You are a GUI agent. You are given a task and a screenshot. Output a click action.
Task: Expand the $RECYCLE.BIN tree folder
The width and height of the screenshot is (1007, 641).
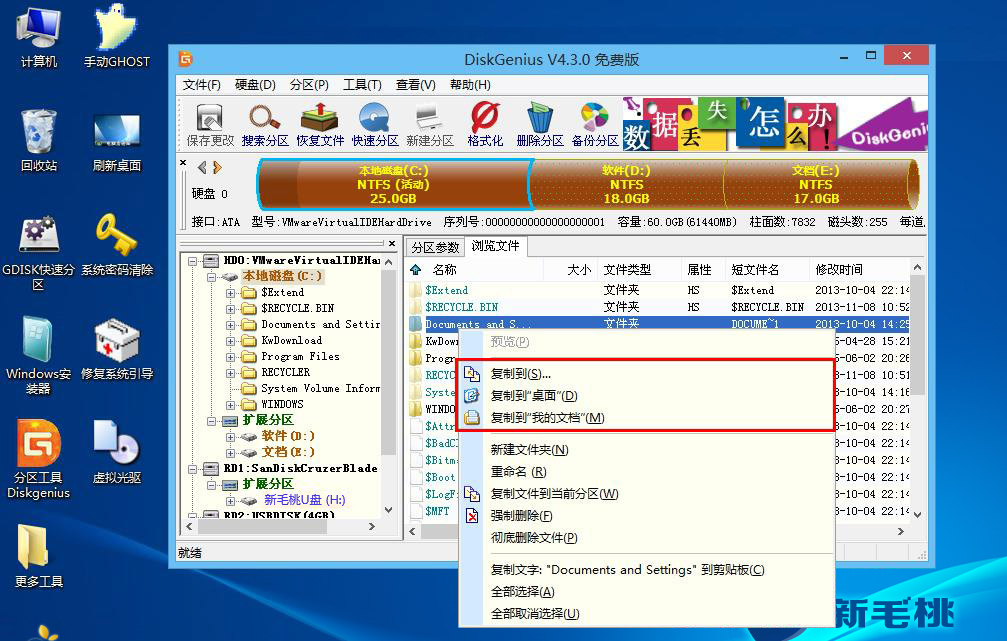tap(231, 309)
